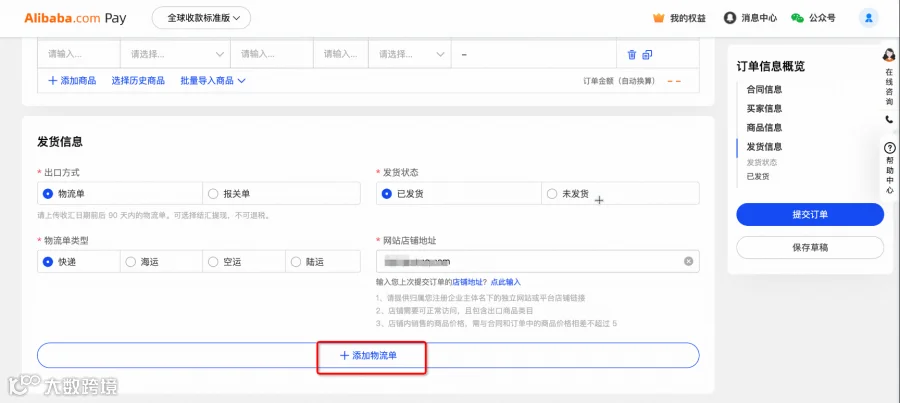
Task: Jump to 商品信息 in order overview
Action: click(x=764, y=127)
